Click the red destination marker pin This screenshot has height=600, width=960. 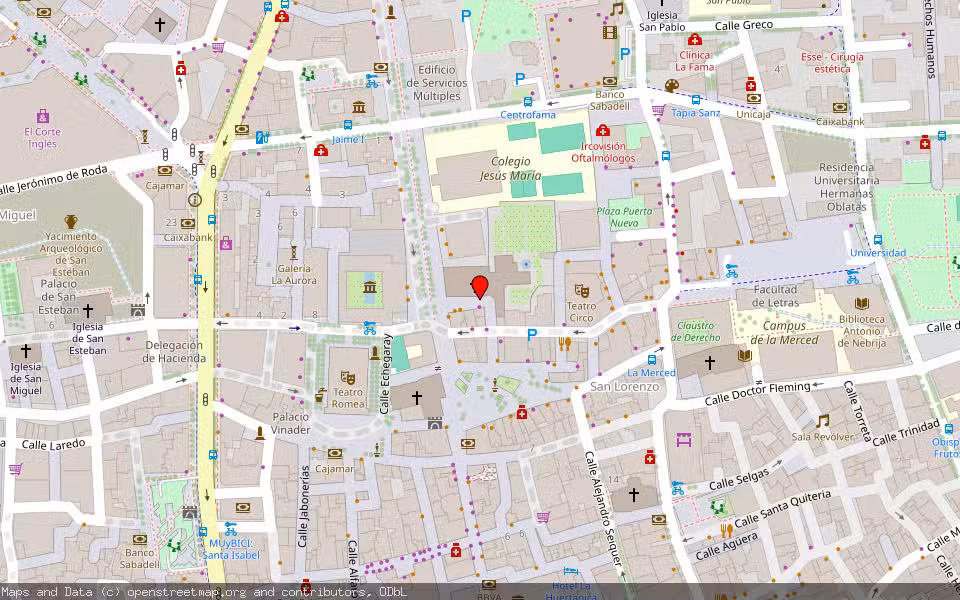(479, 289)
